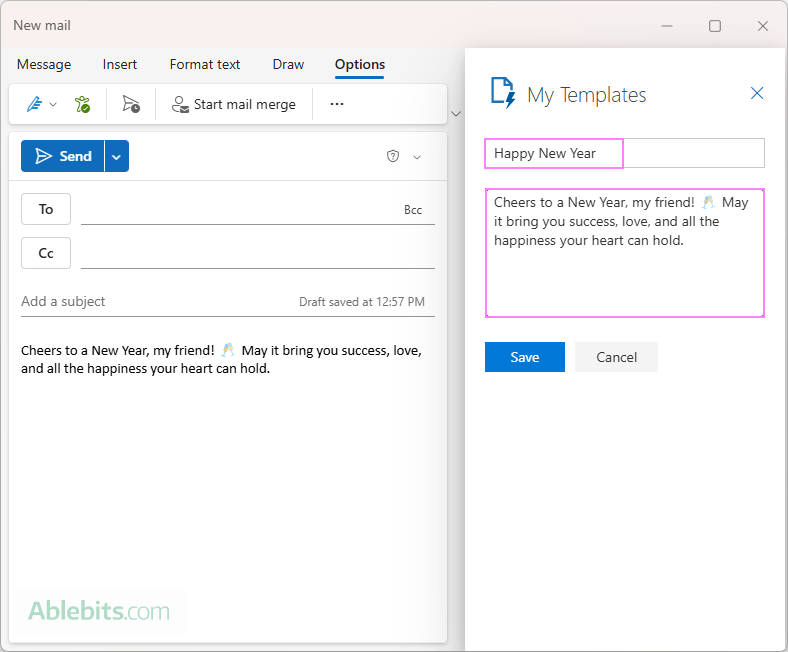Click the signature pen icon in toolbar
The width and height of the screenshot is (788, 652).
[33, 104]
